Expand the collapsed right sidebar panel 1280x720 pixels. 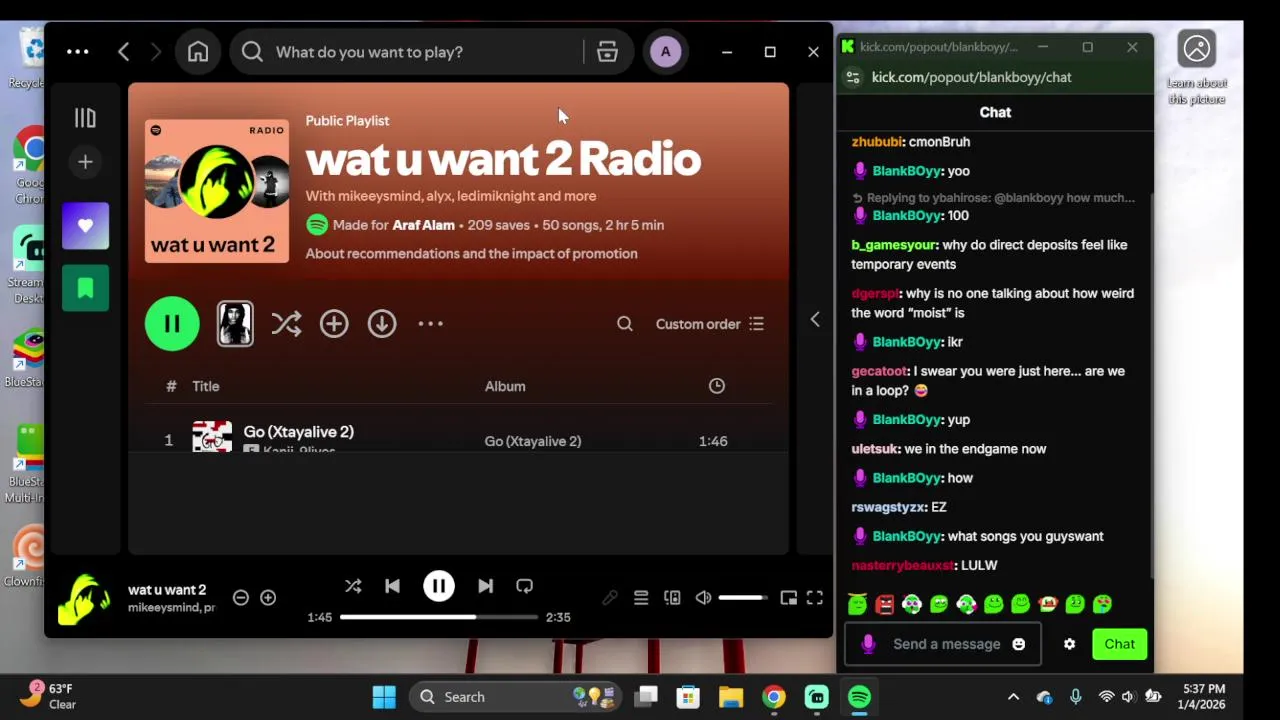coord(815,320)
